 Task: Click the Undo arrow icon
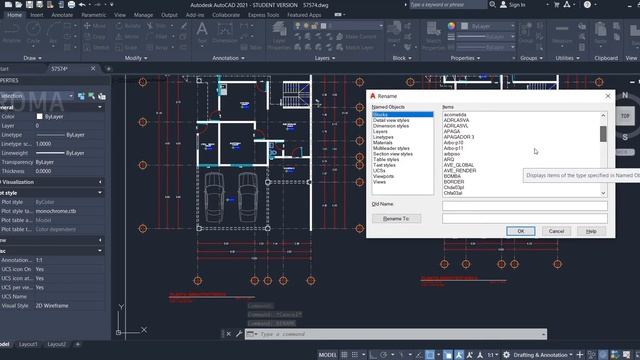click(x=82, y=4)
